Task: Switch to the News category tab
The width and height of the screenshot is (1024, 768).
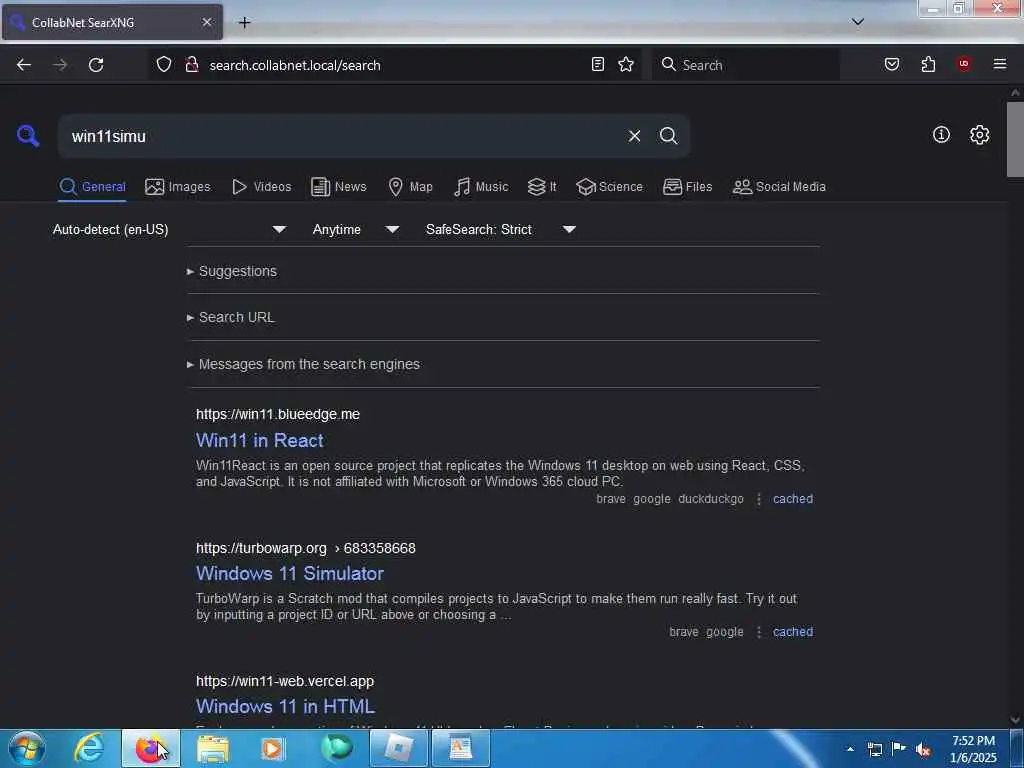Action: (x=338, y=187)
